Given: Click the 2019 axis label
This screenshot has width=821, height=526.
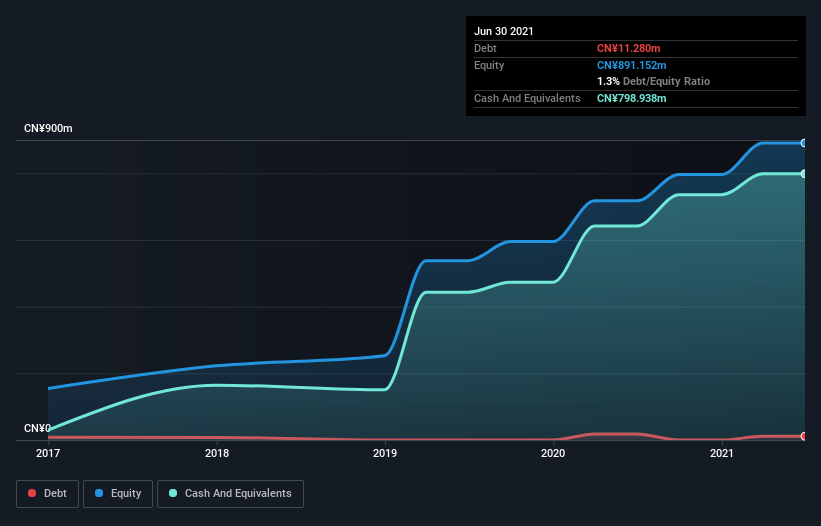Looking at the screenshot, I should pyautogui.click(x=385, y=453).
